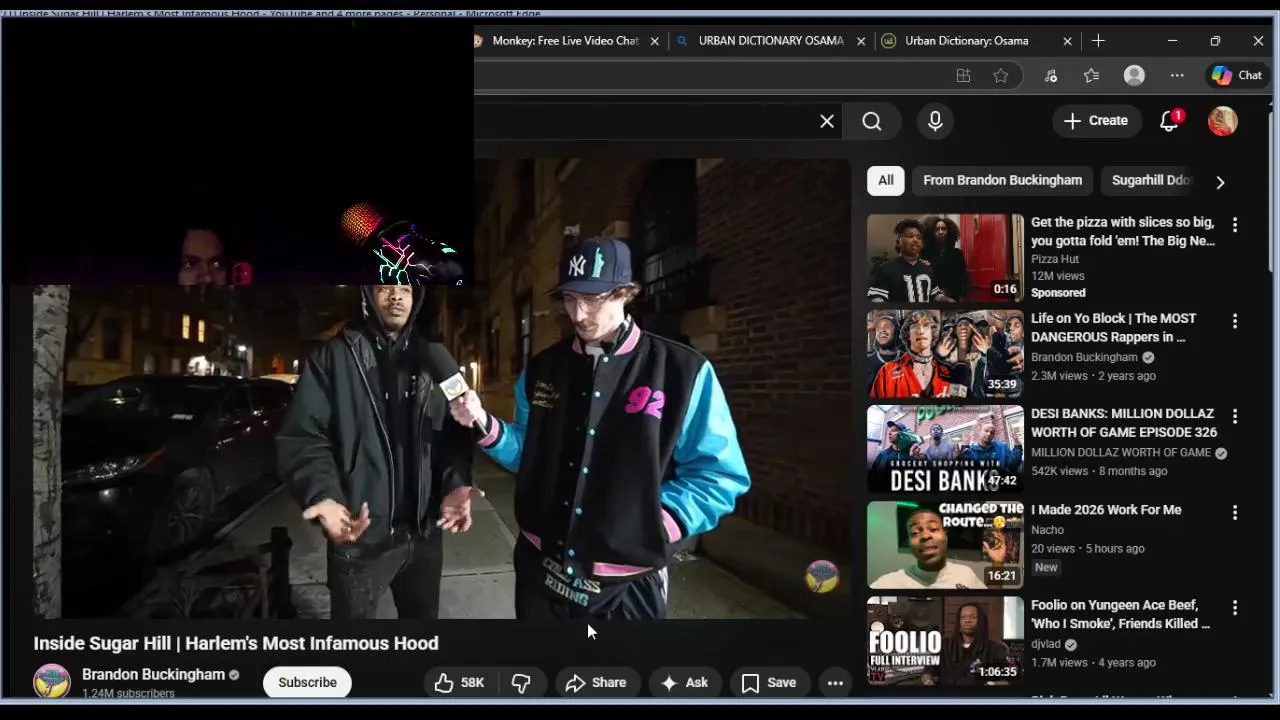This screenshot has height=720, width=1280.
Task: Open Brandon Buckingham channel name link
Action: pos(153,675)
